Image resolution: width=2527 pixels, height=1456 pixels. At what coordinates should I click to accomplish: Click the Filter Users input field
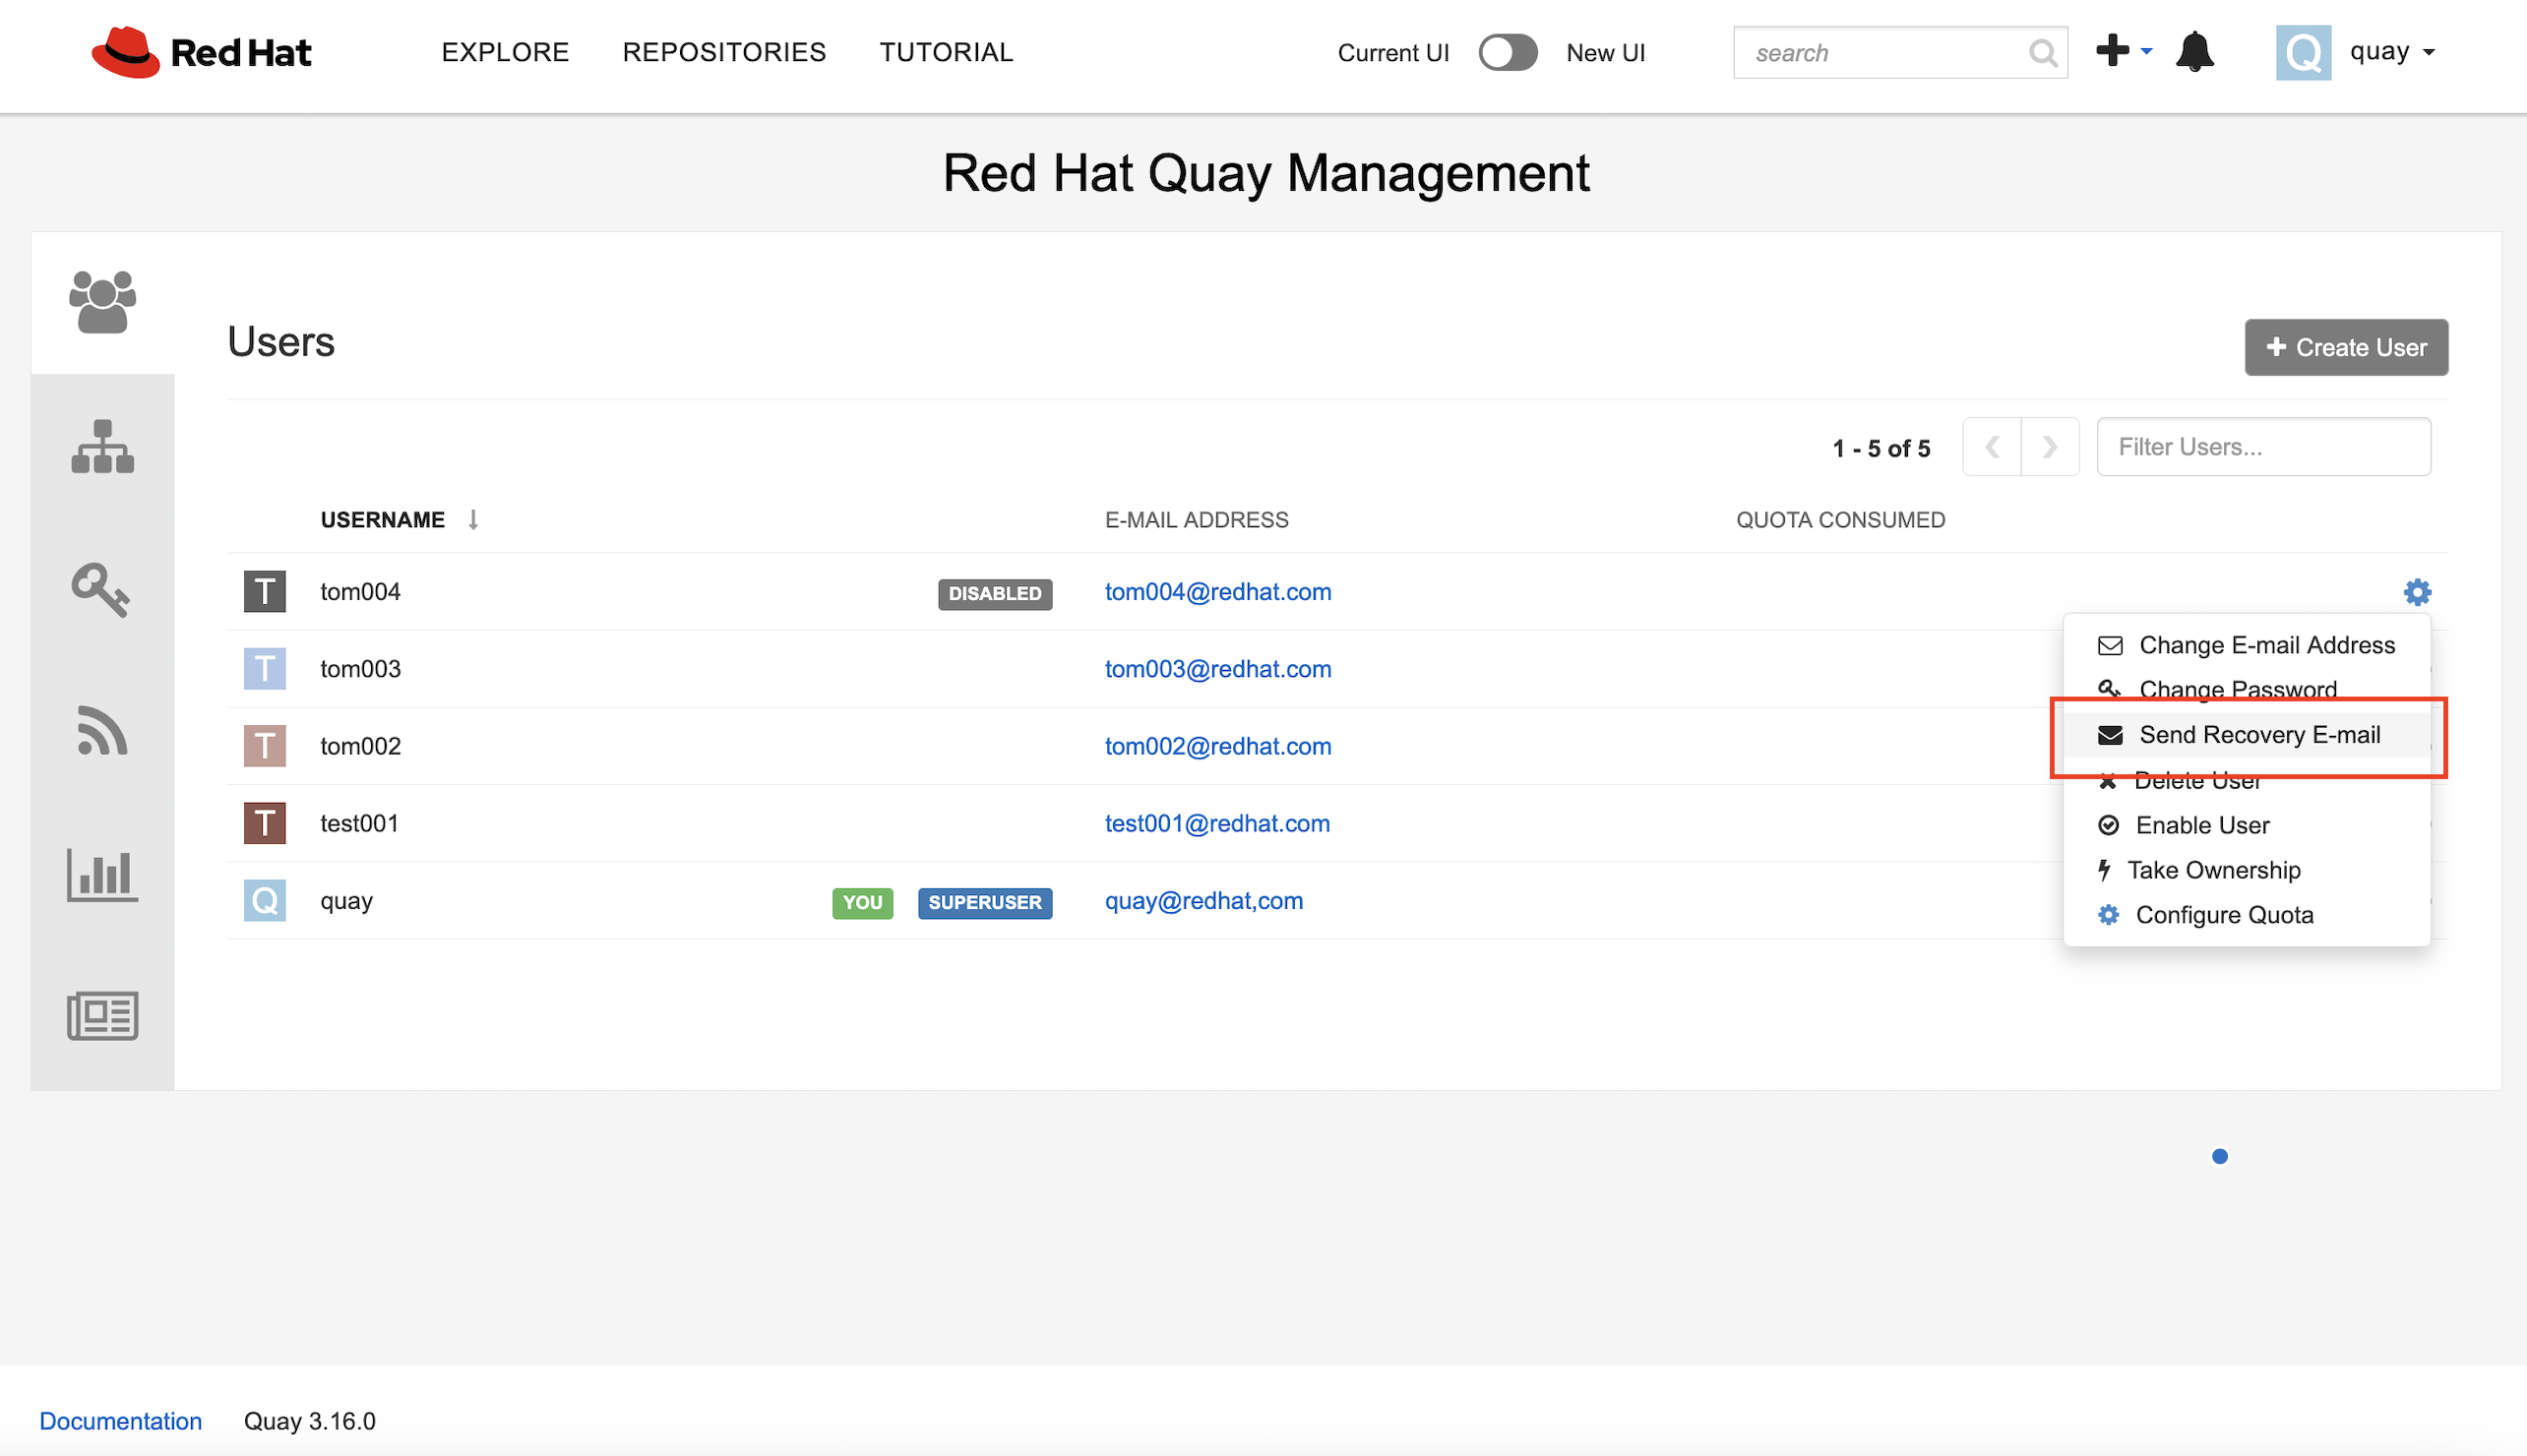pyautogui.click(x=2263, y=447)
